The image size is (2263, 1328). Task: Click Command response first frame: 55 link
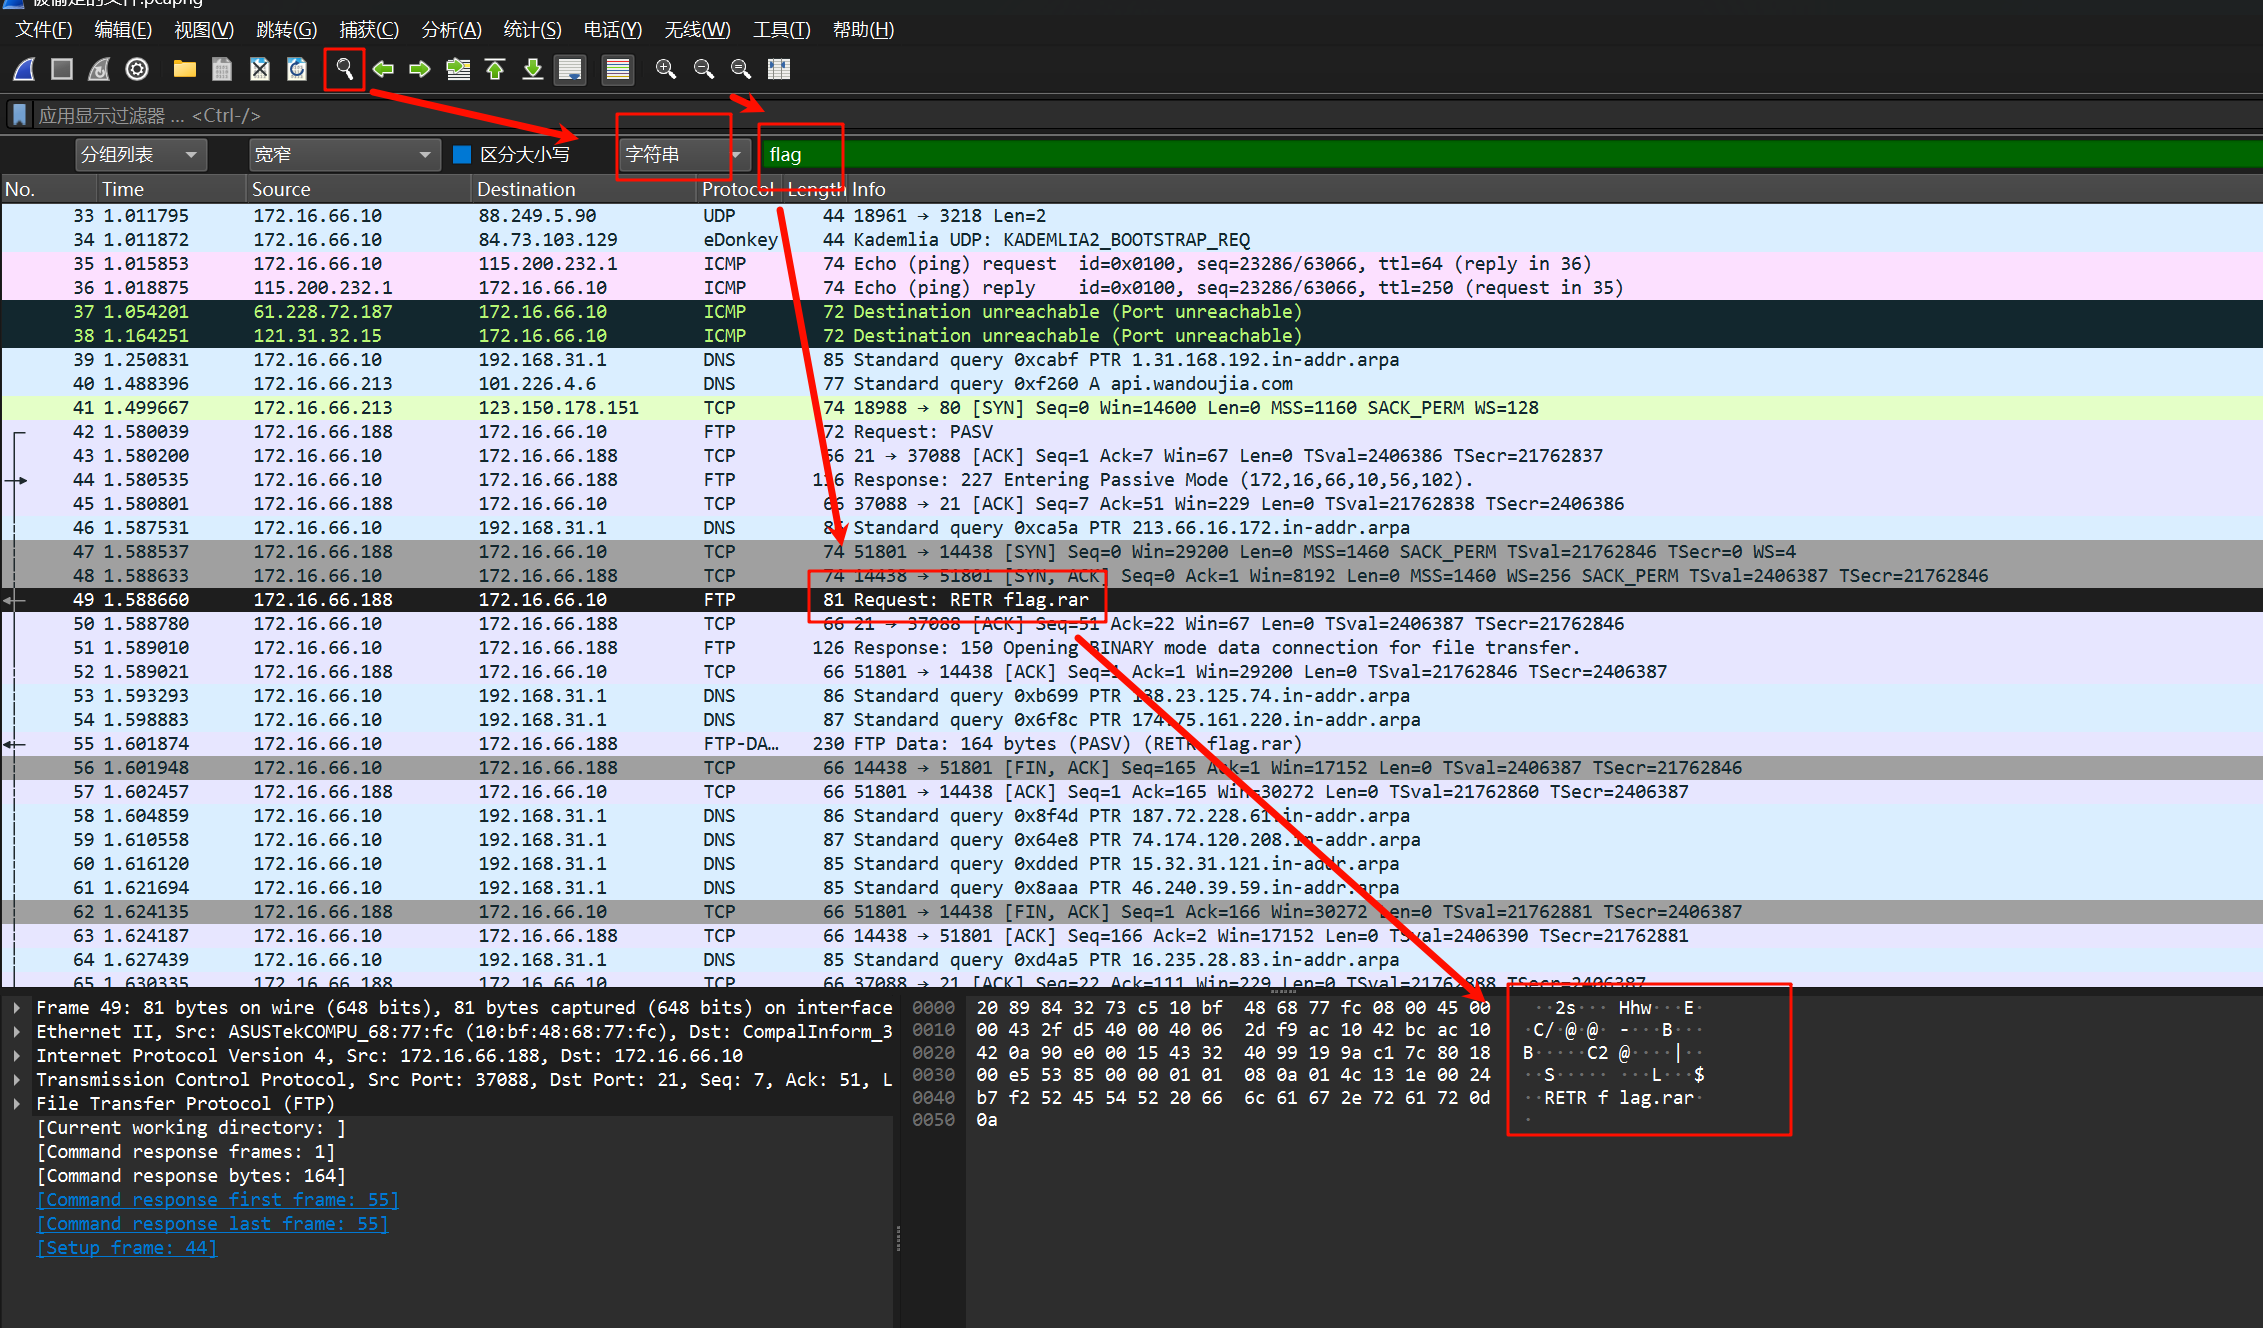pyautogui.click(x=217, y=1200)
